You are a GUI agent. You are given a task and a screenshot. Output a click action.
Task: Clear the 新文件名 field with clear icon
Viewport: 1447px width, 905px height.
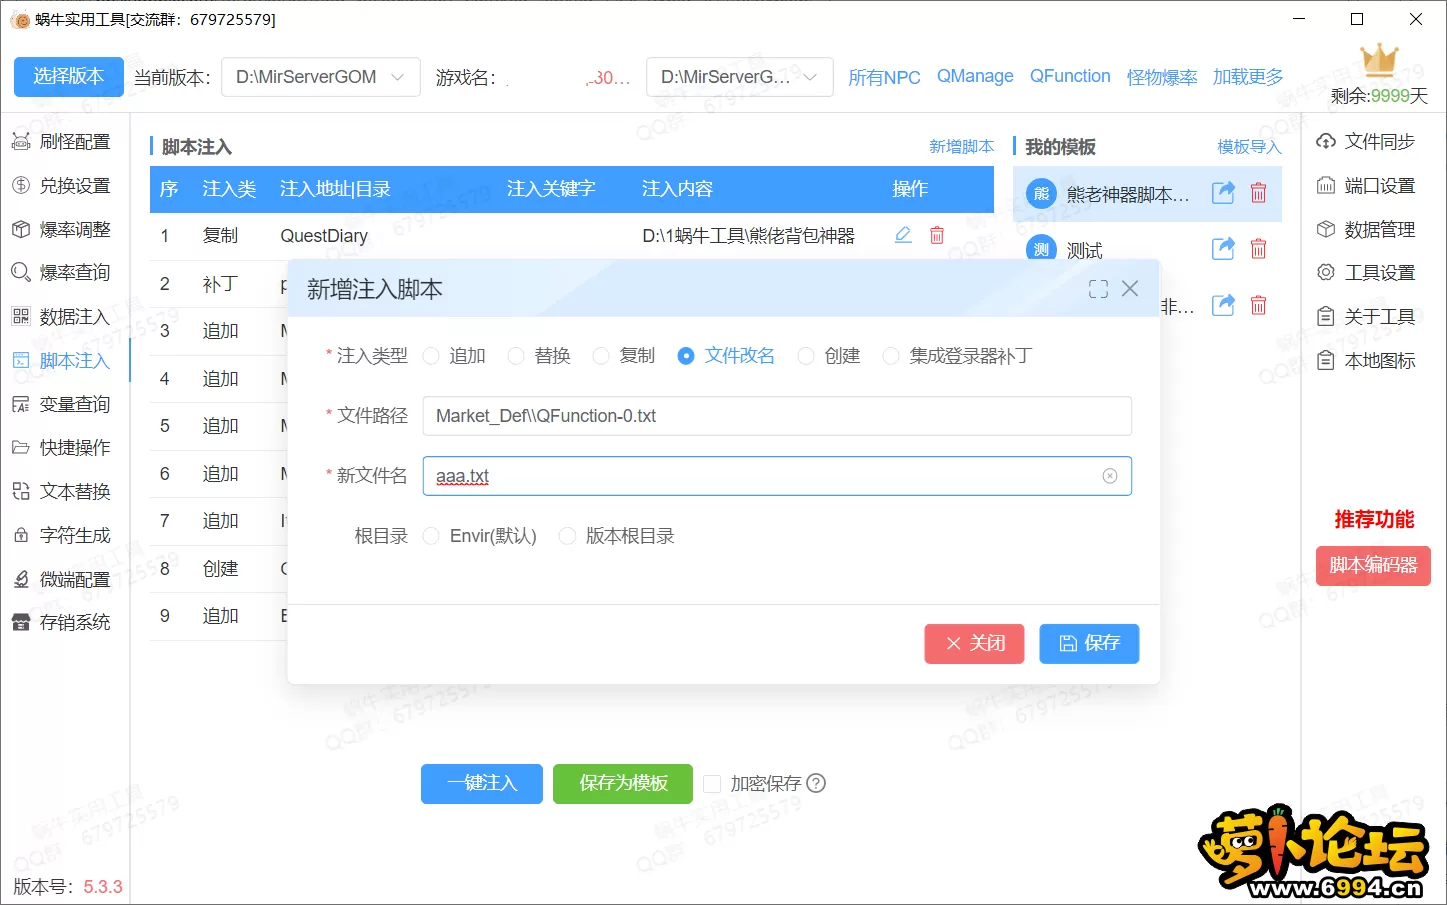click(x=1110, y=476)
